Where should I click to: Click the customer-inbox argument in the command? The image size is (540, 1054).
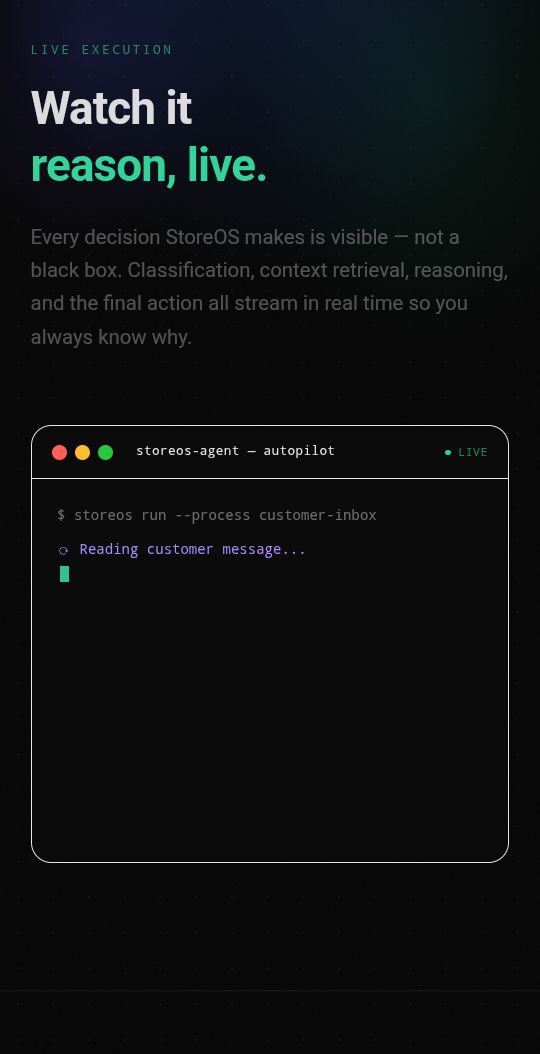coord(317,515)
